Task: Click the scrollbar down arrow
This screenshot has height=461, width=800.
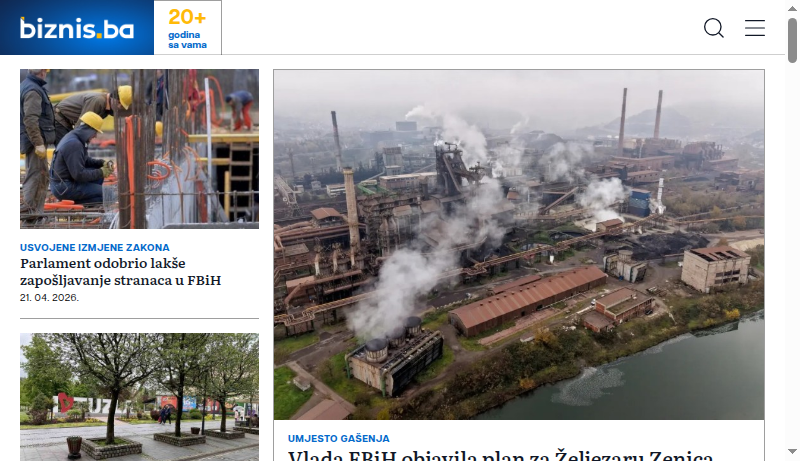Action: point(792,451)
